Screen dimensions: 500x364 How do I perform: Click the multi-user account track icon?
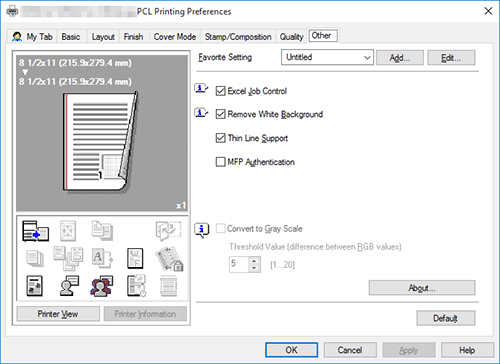point(102,286)
